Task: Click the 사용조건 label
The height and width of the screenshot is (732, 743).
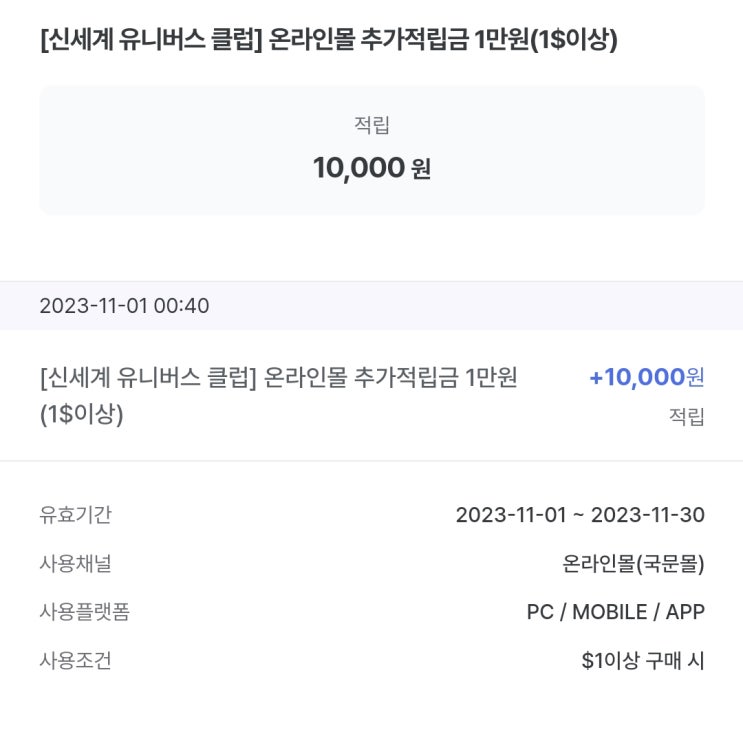Action: [x=75, y=660]
